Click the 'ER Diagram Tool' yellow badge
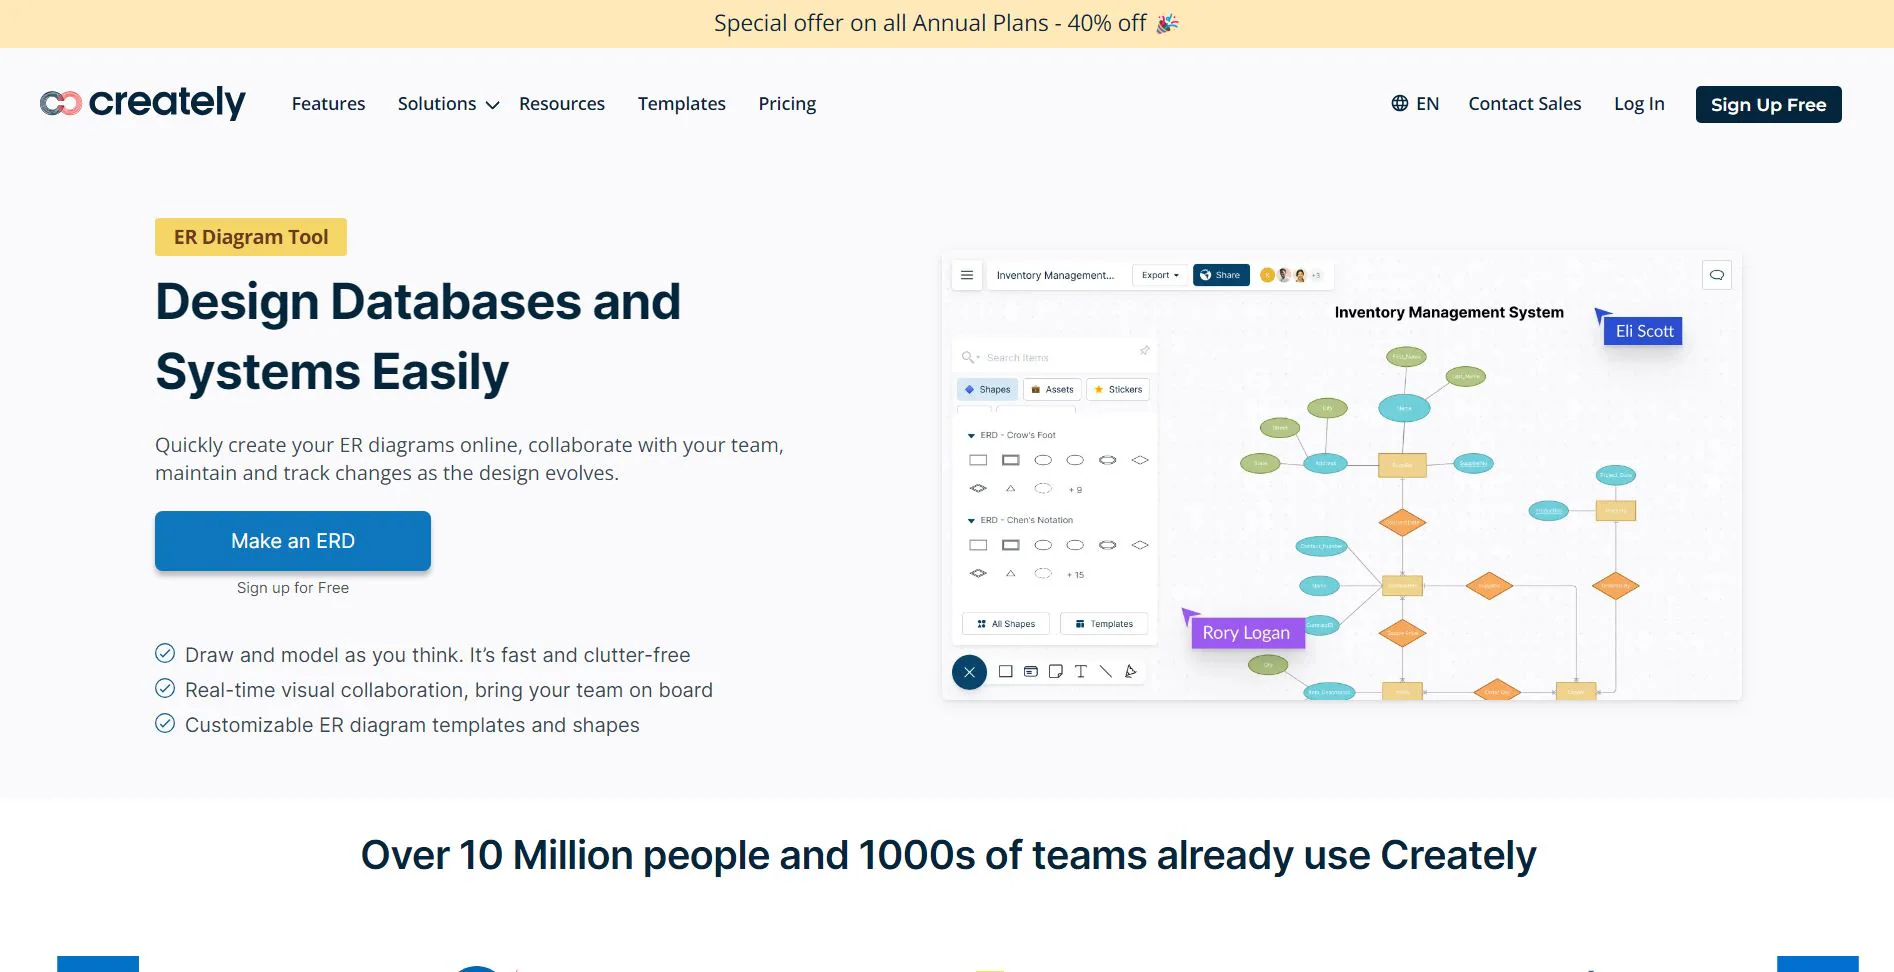 tap(251, 237)
